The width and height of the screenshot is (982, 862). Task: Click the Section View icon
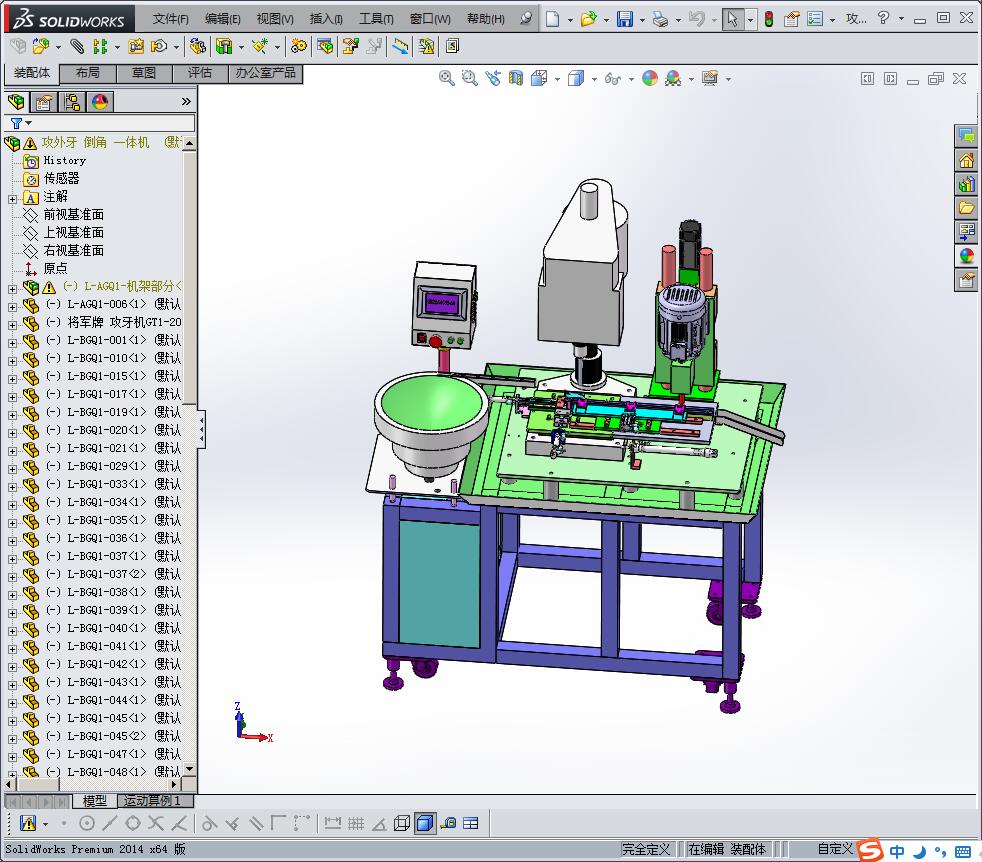[516, 78]
